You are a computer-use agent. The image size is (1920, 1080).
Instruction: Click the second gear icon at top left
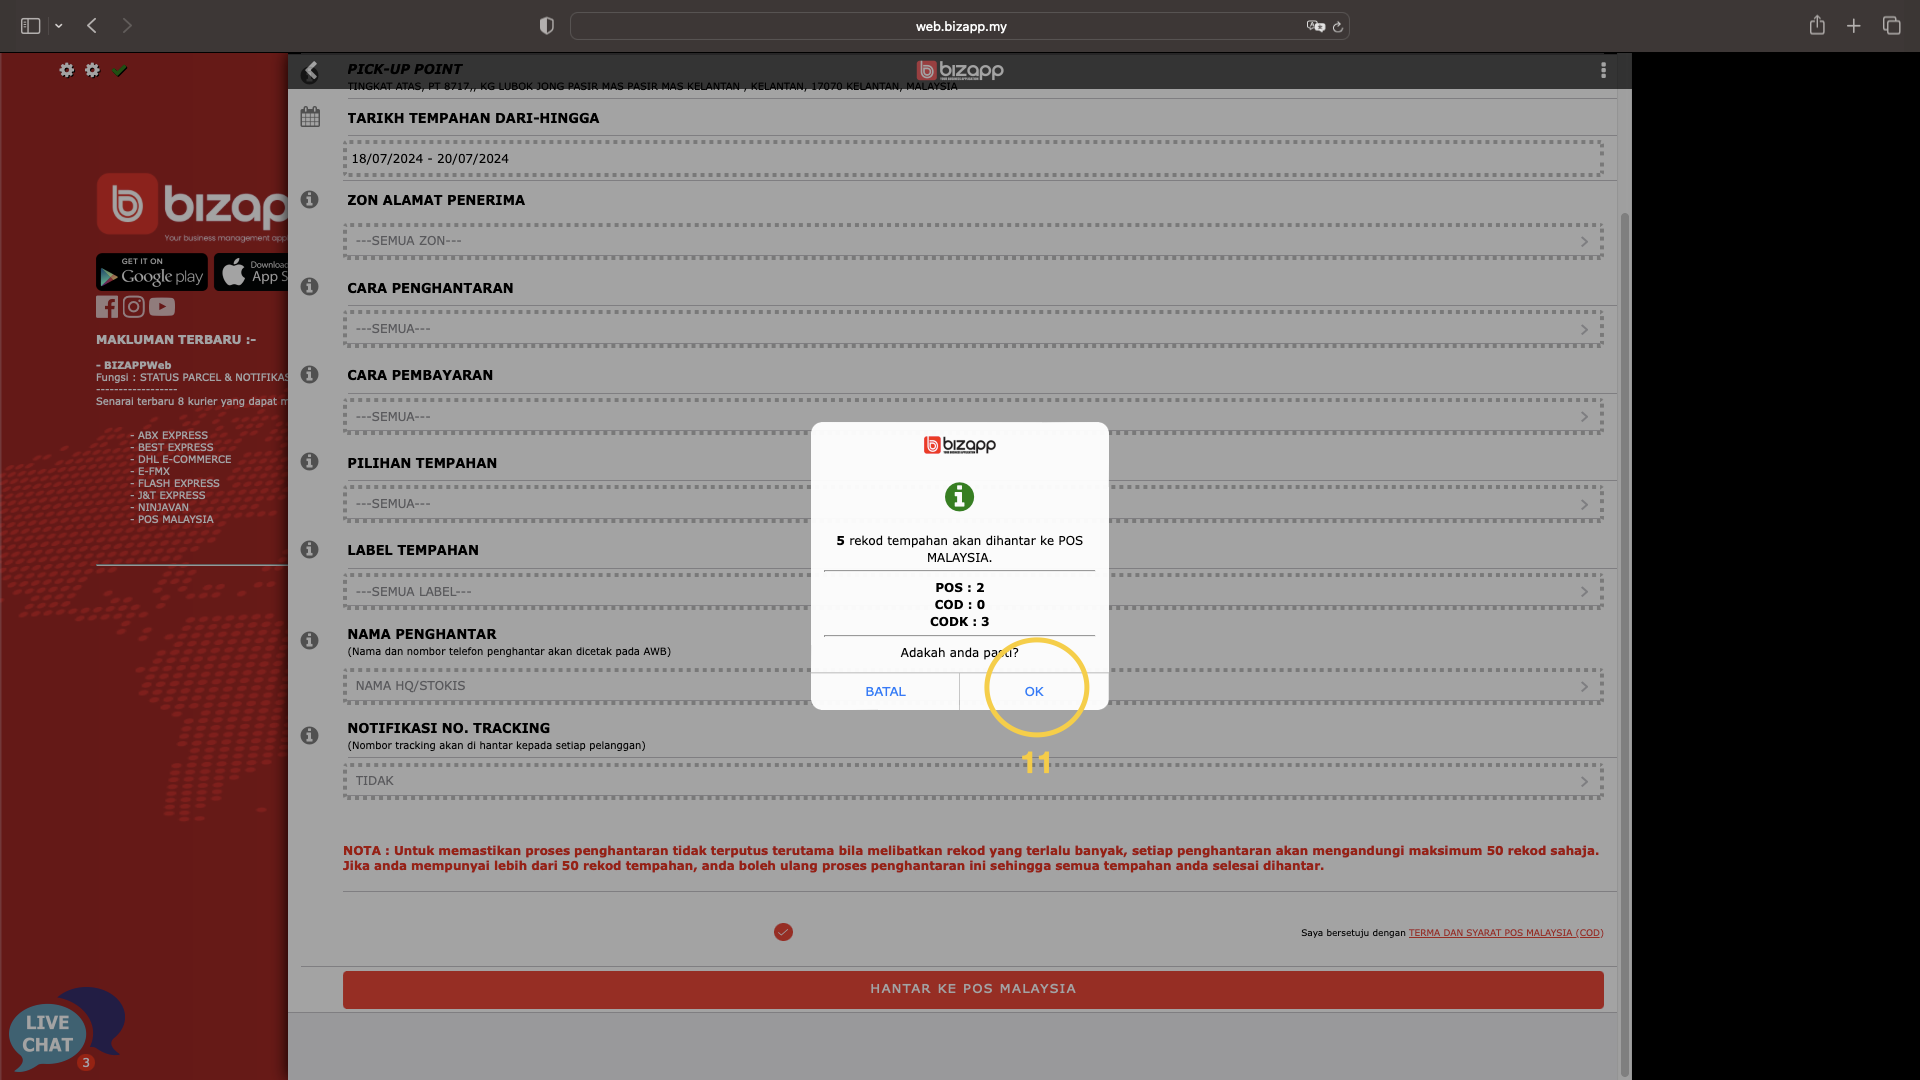[x=92, y=70]
